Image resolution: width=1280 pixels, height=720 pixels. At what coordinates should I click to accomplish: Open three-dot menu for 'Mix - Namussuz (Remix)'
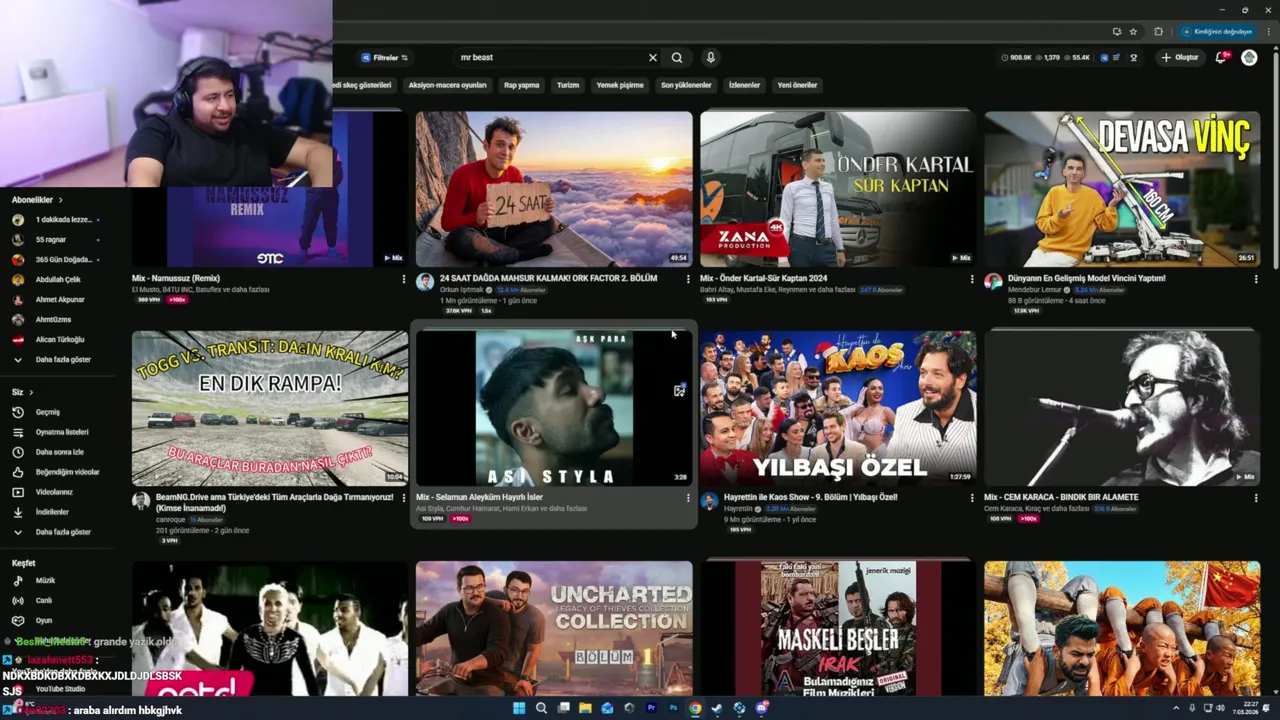tap(404, 279)
